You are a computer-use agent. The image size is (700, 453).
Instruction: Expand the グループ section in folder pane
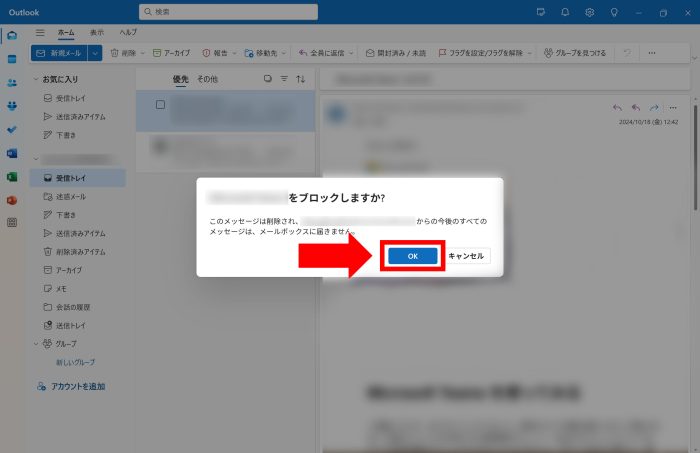(x=37, y=343)
